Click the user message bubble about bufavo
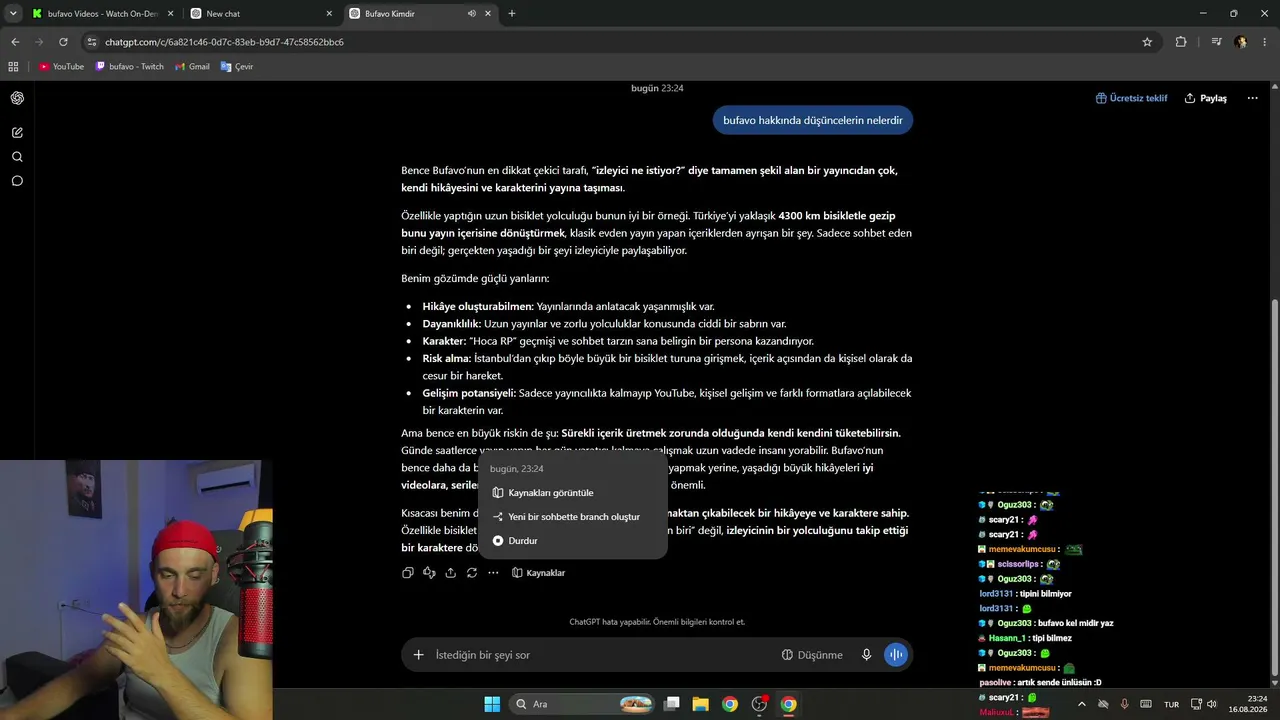The image size is (1280, 720). [x=813, y=120]
